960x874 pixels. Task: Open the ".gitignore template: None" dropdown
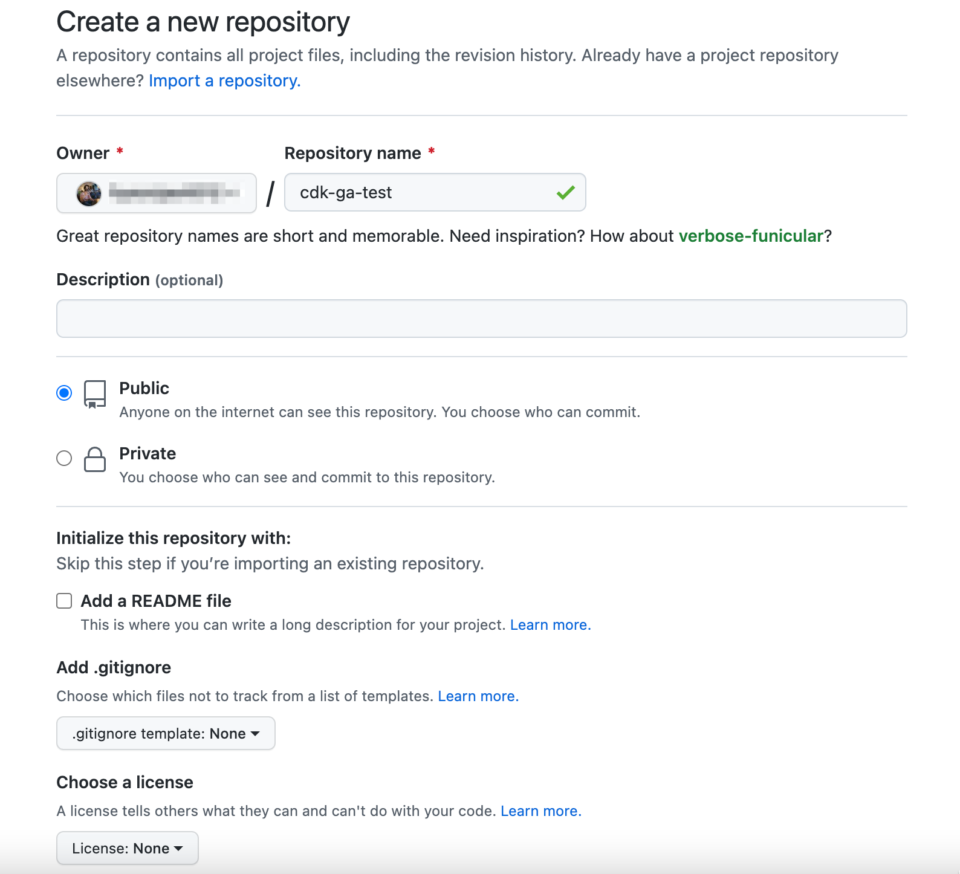tap(165, 733)
